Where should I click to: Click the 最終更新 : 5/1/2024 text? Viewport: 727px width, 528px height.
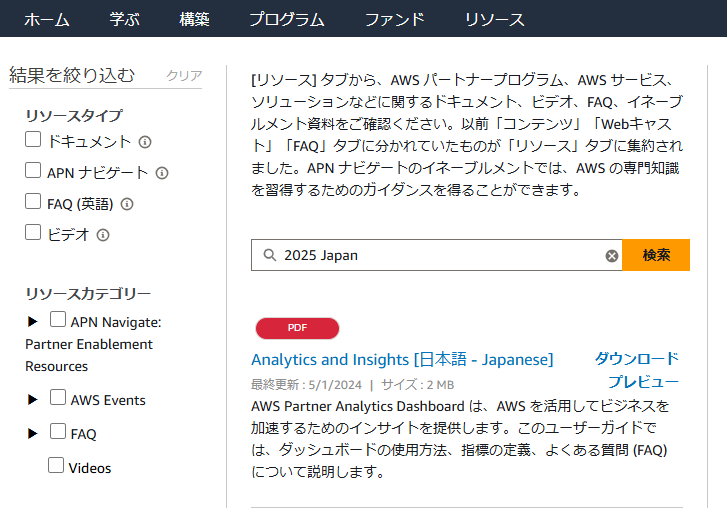pos(306,384)
